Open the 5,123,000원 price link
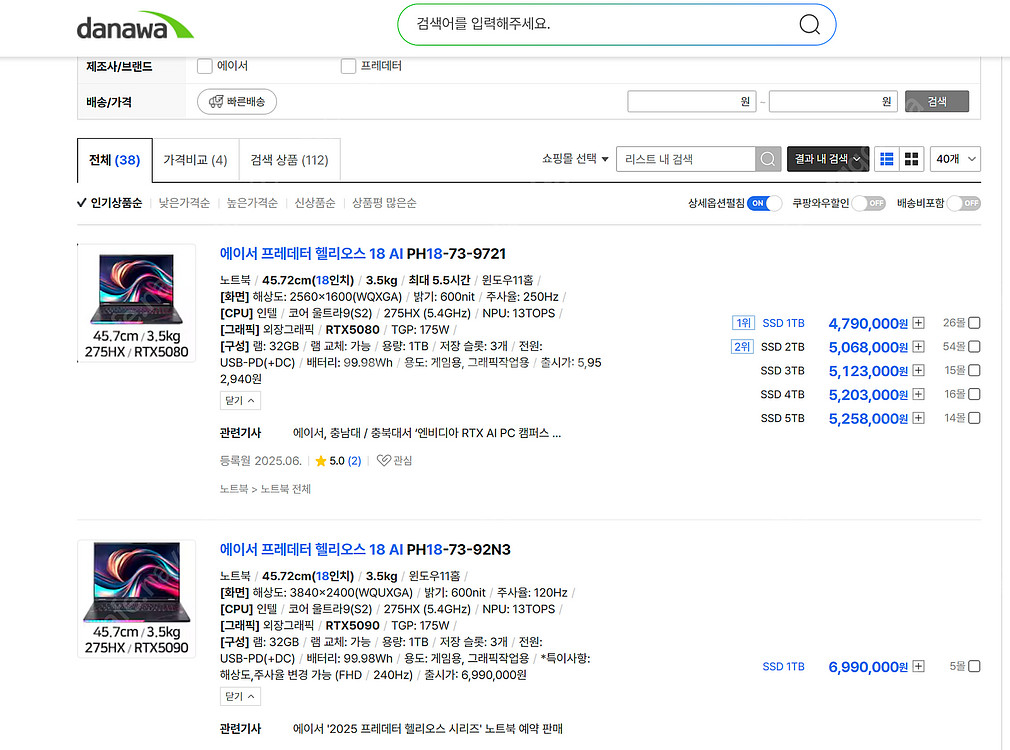 click(868, 371)
